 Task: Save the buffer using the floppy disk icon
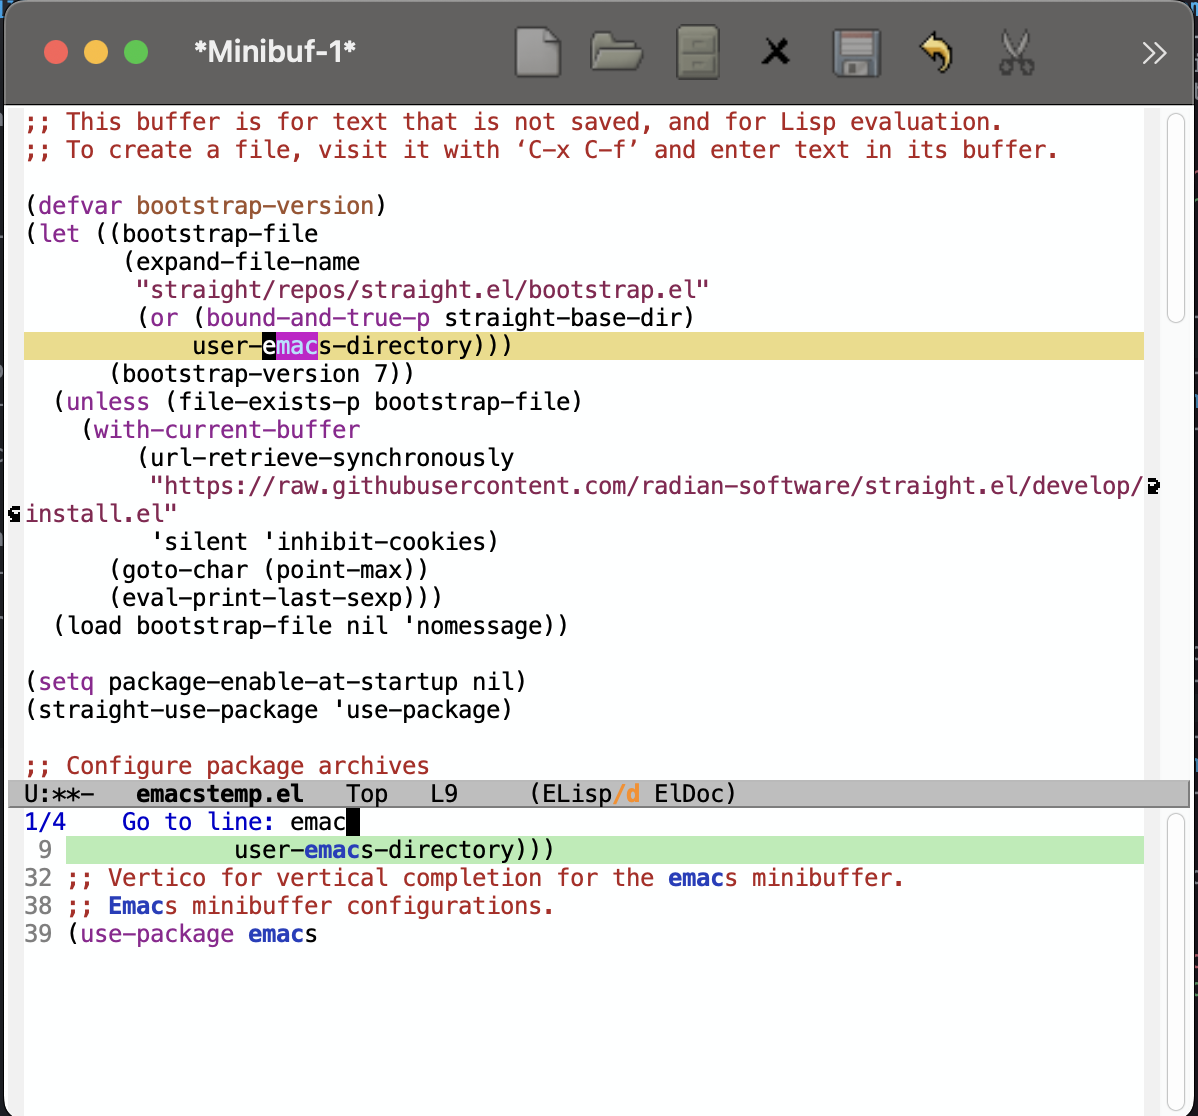pyautogui.click(x=856, y=53)
